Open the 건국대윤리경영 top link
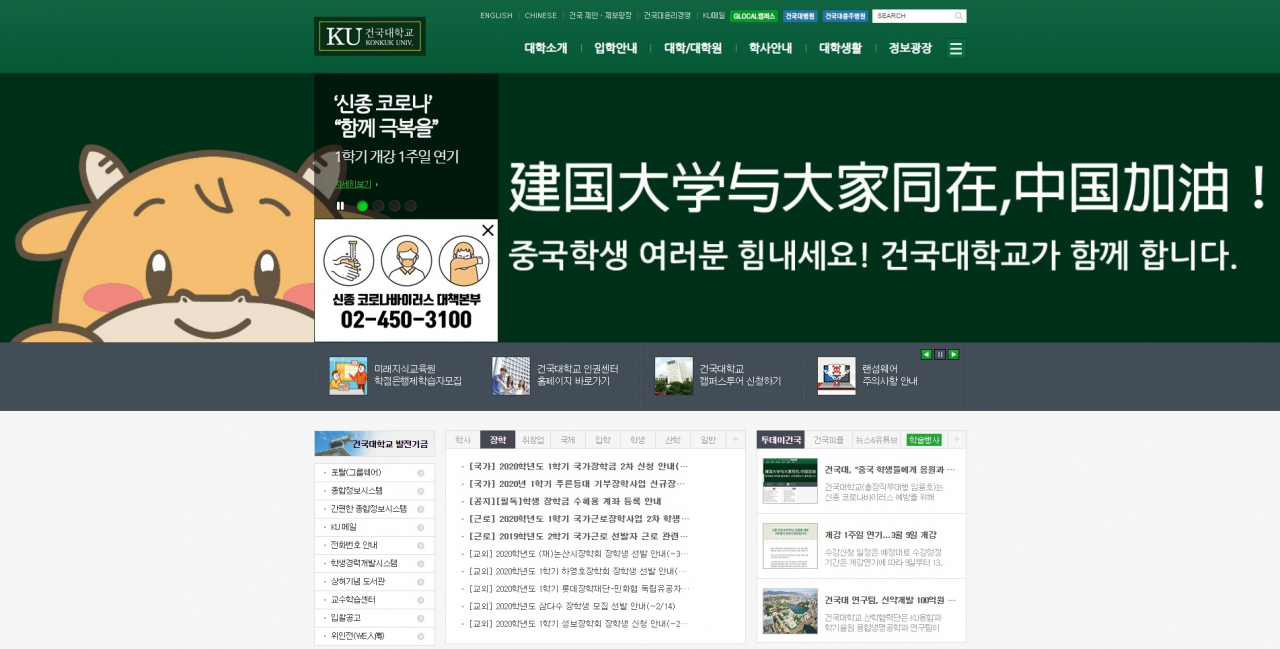Viewport: 1280px width, 649px height. point(667,16)
